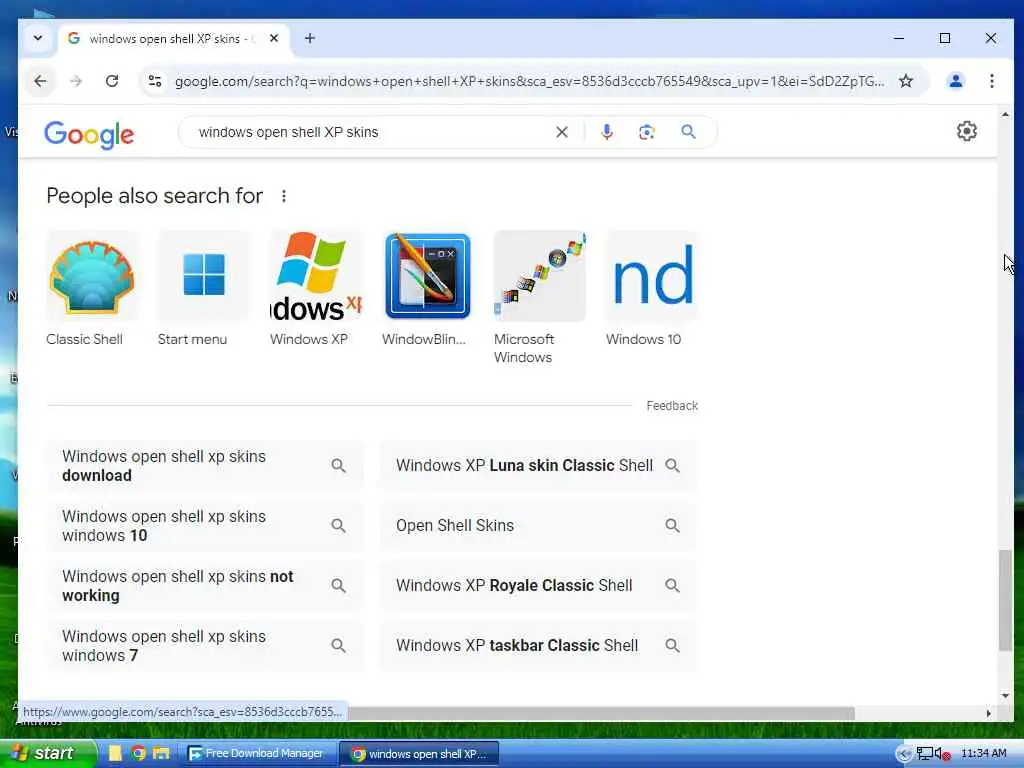
Task: Search Windows open shell xp skins not working
Action: pyautogui.click(x=204, y=586)
